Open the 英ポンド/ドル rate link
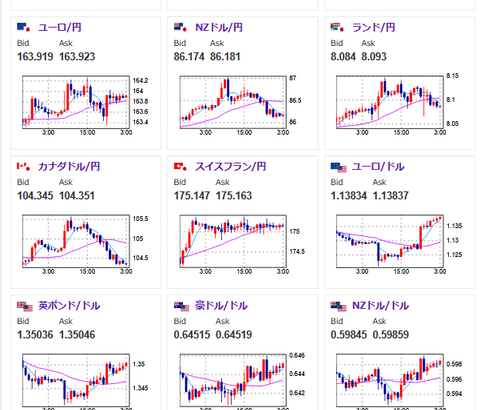 coord(69,305)
